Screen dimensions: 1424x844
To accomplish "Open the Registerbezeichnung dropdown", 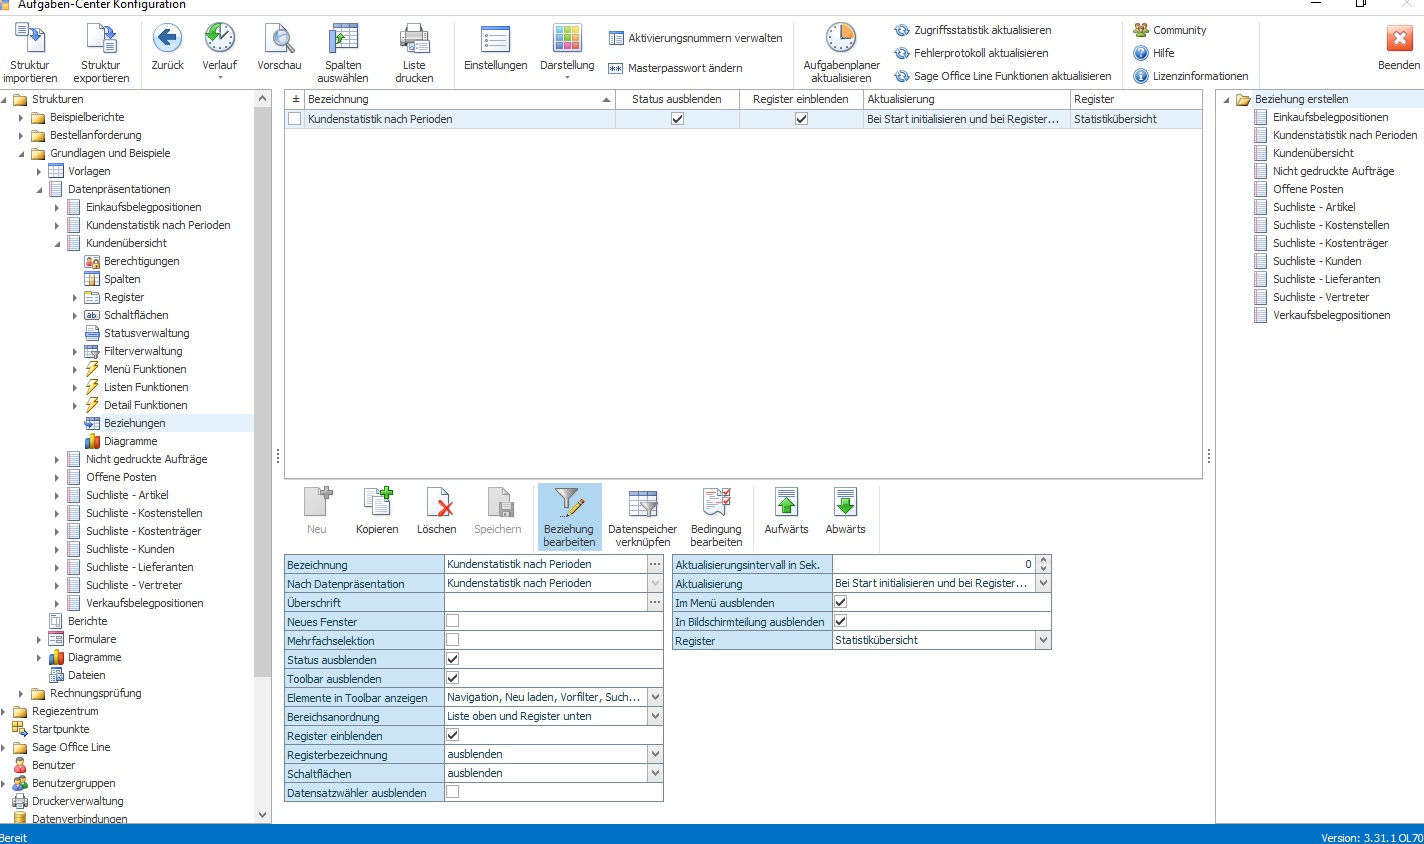I will click(655, 754).
